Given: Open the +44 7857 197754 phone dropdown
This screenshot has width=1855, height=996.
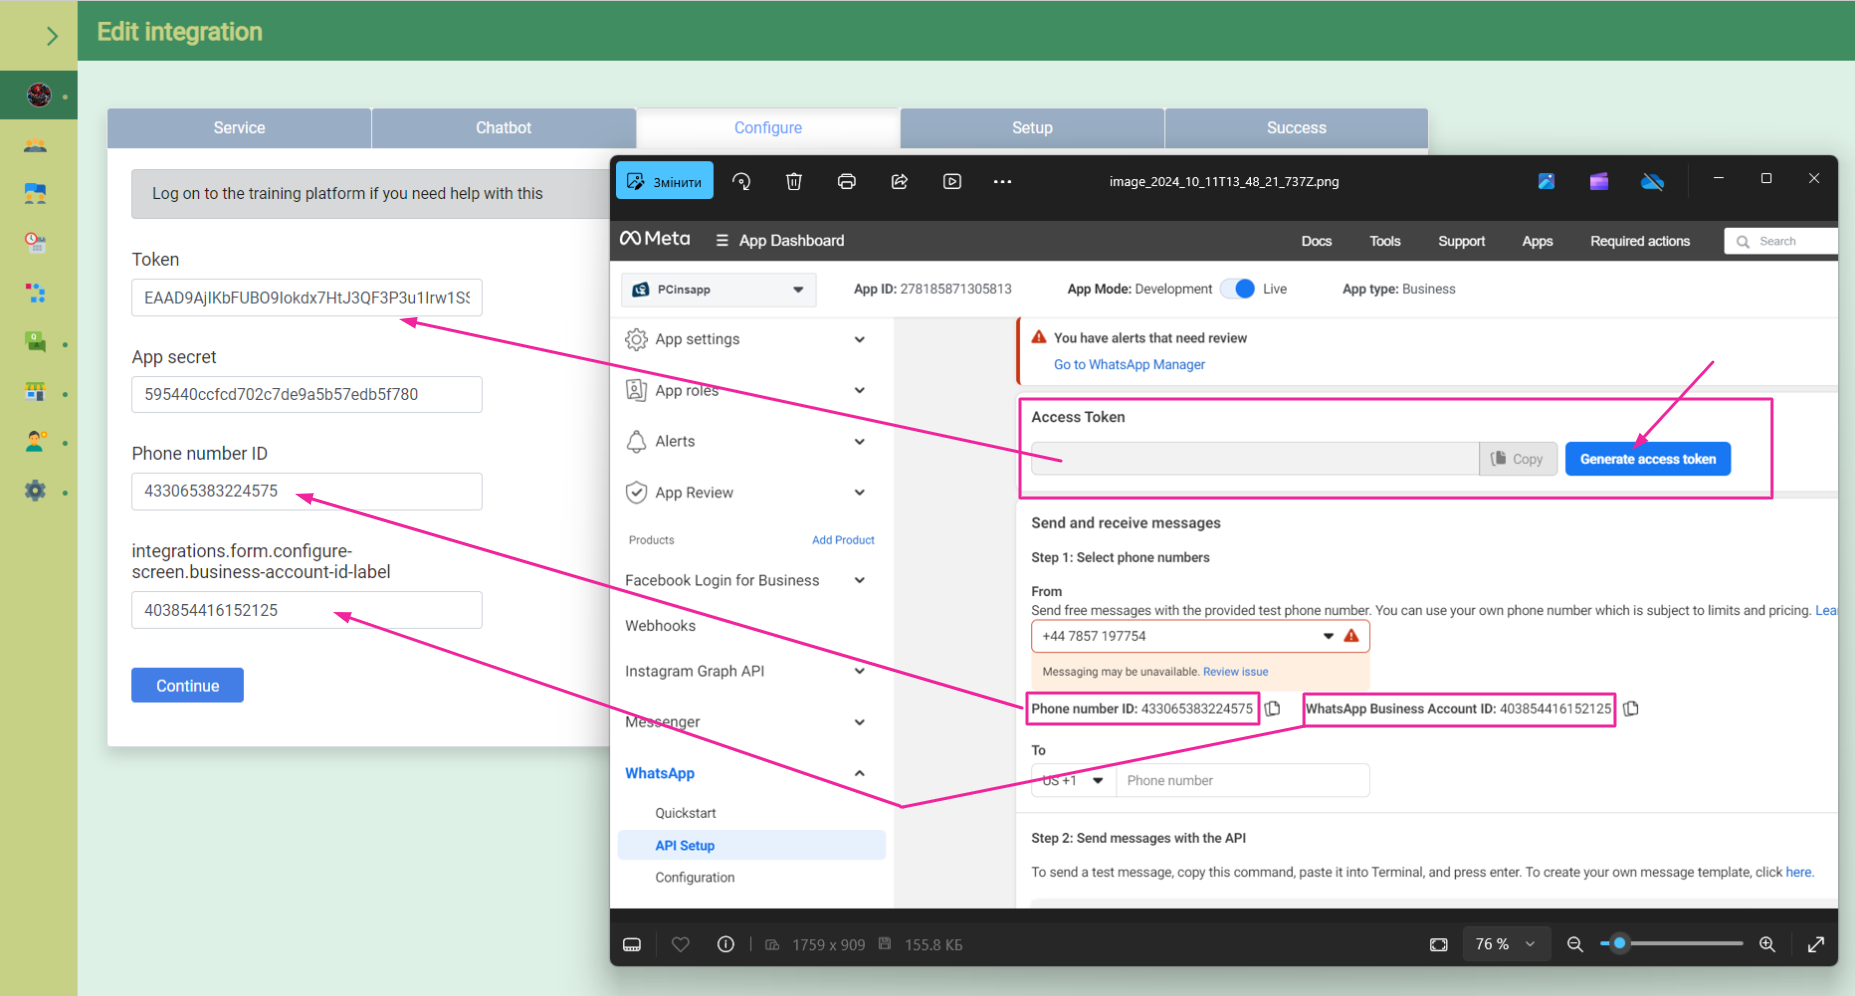Looking at the screenshot, I should (x=1200, y=636).
